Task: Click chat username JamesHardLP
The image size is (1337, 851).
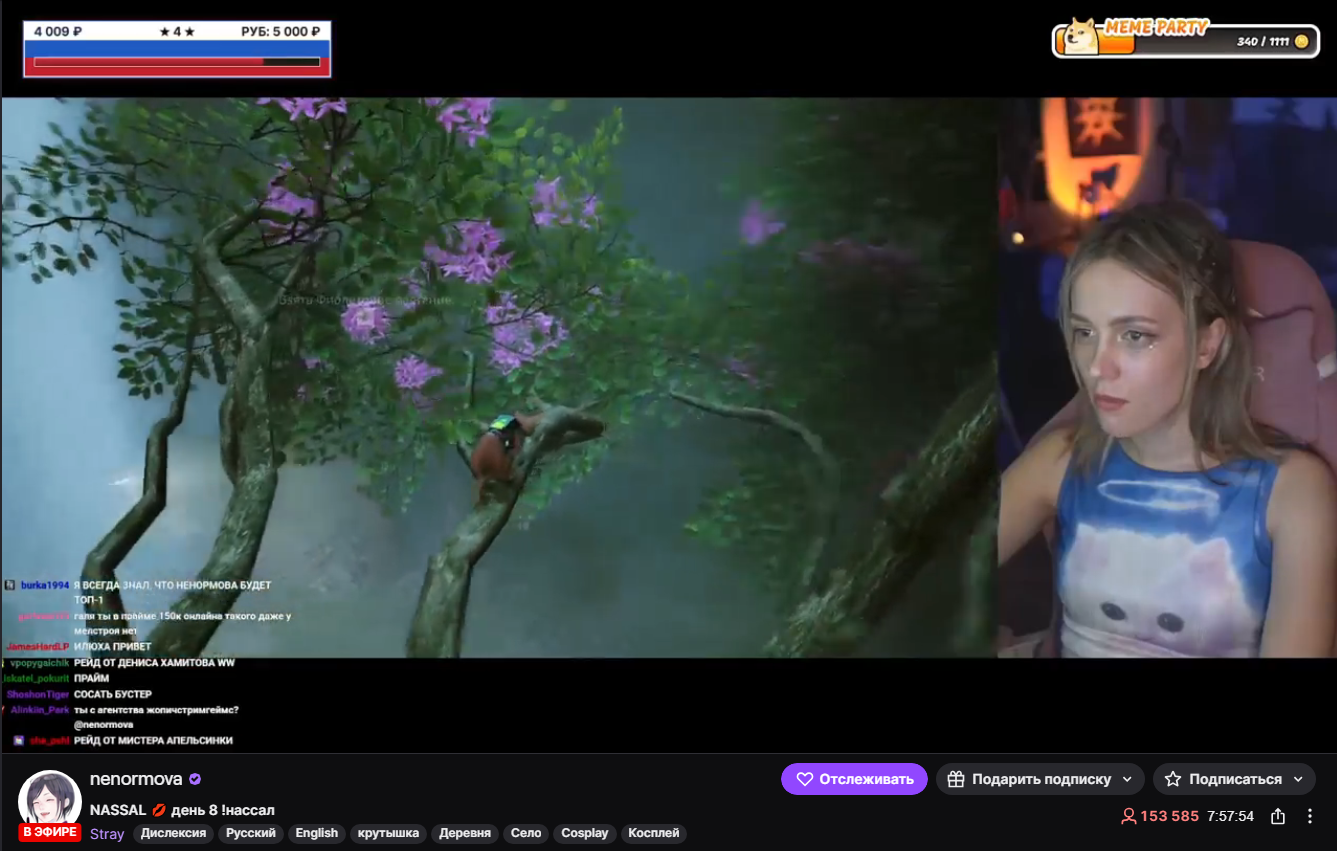Action: tap(37, 647)
